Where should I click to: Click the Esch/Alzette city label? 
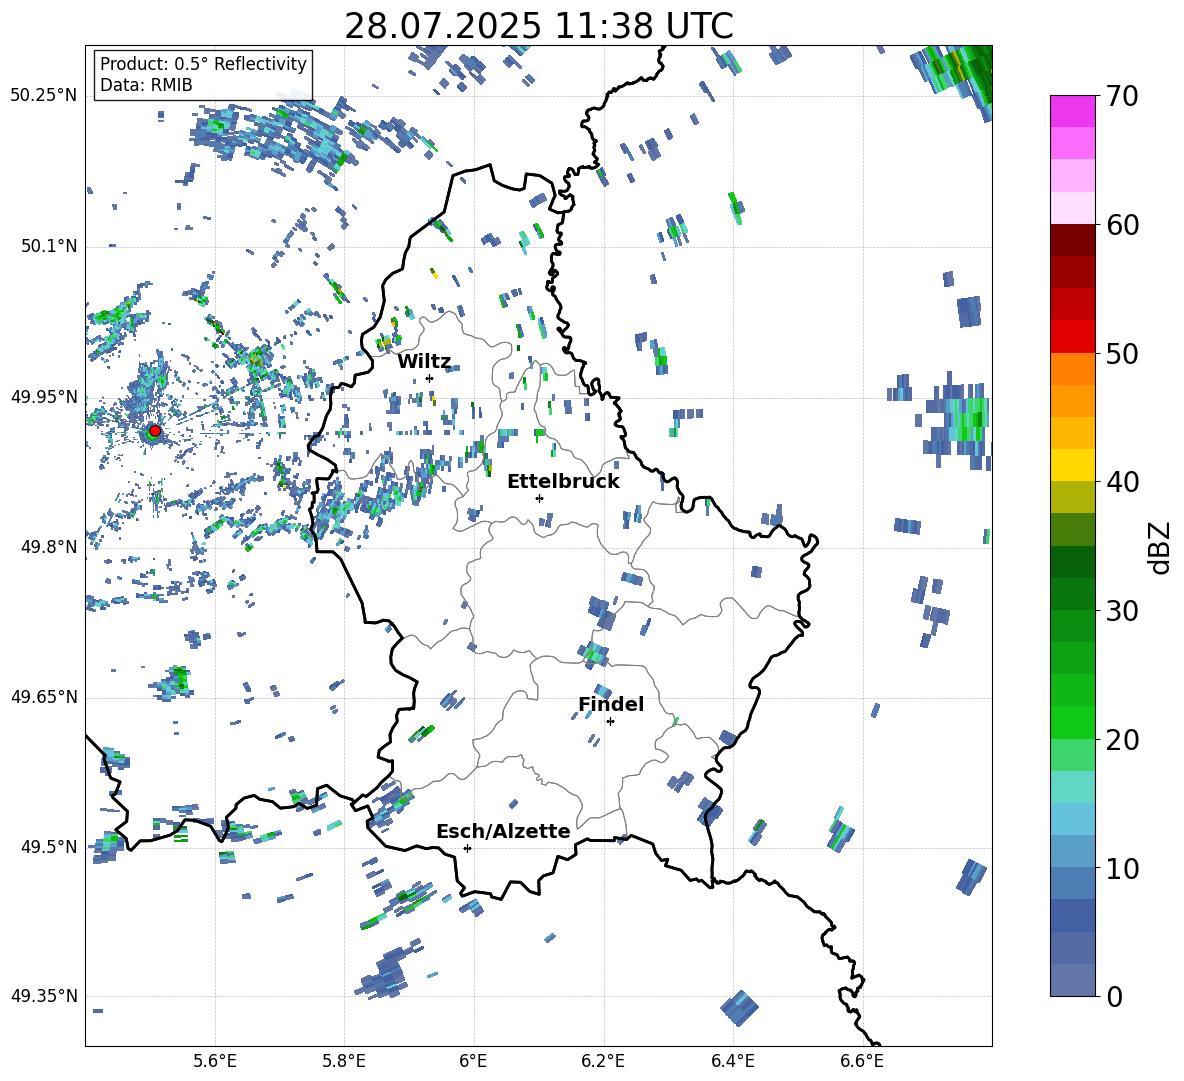point(504,831)
